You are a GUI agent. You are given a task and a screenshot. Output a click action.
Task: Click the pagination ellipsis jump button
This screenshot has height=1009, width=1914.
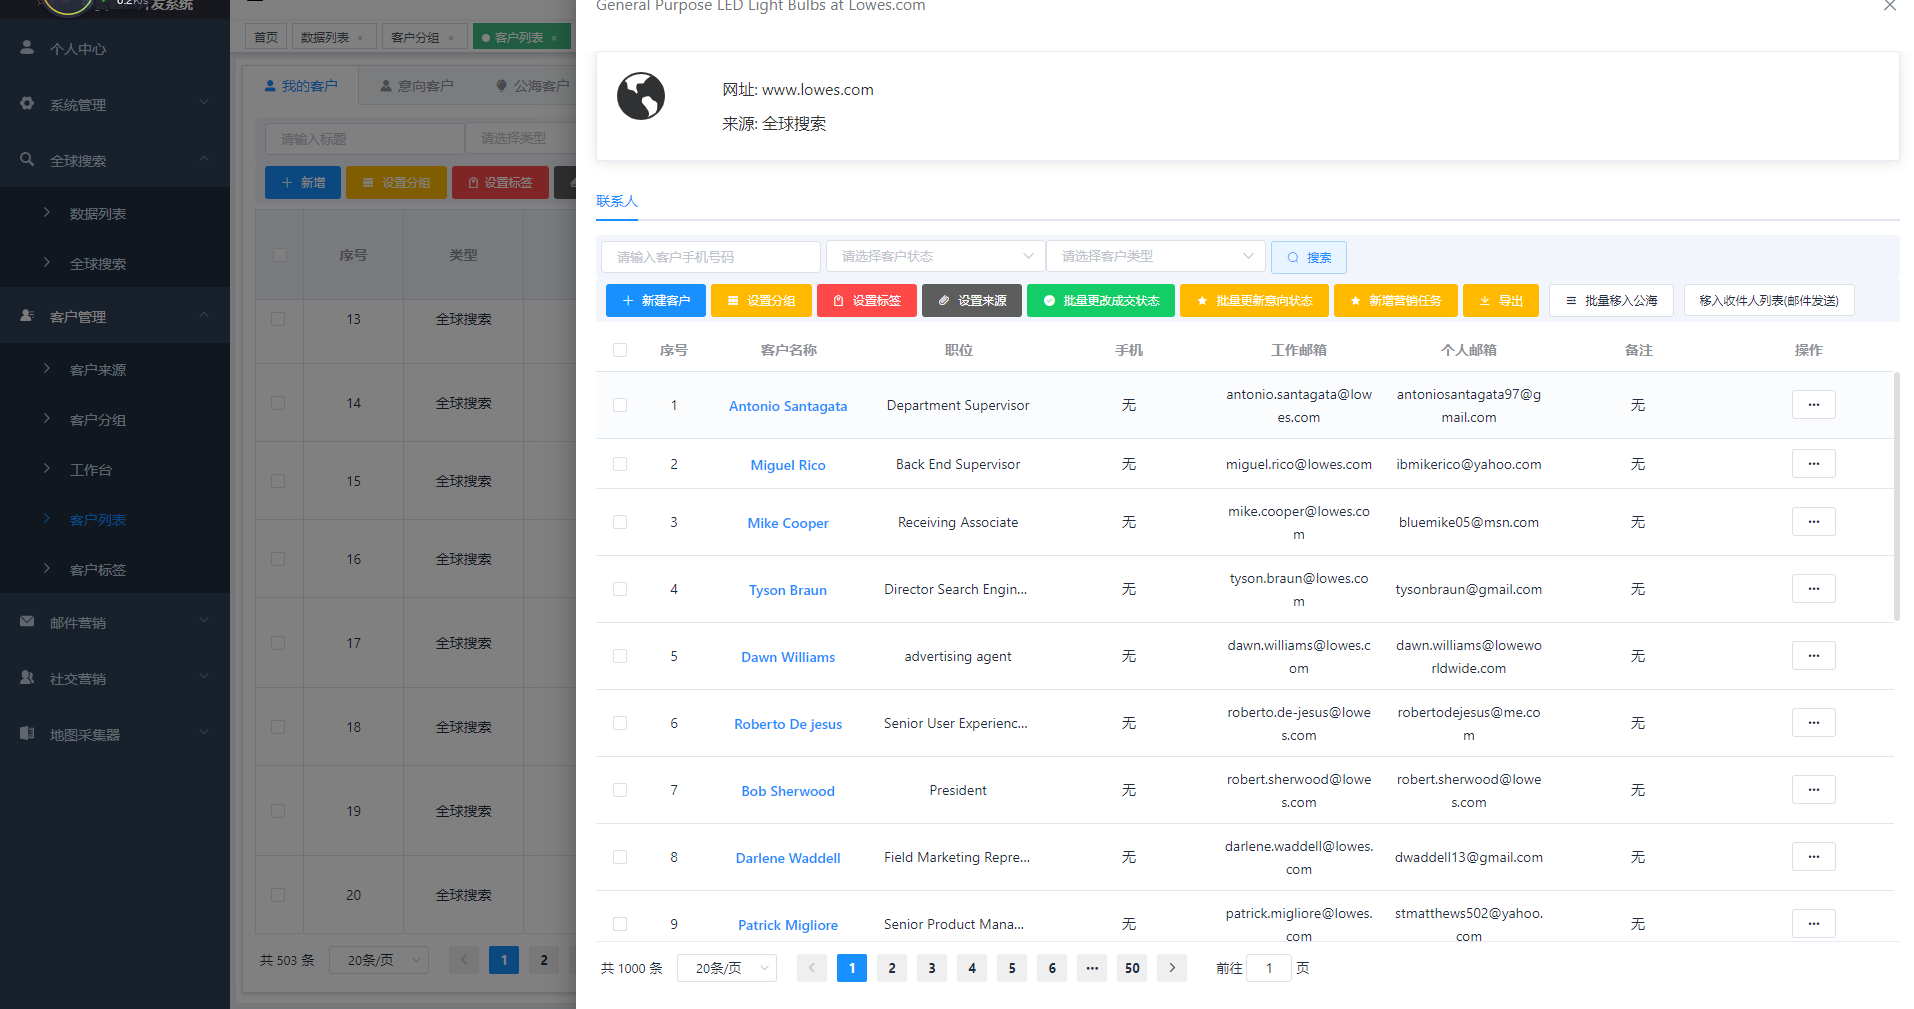pyautogui.click(x=1092, y=968)
